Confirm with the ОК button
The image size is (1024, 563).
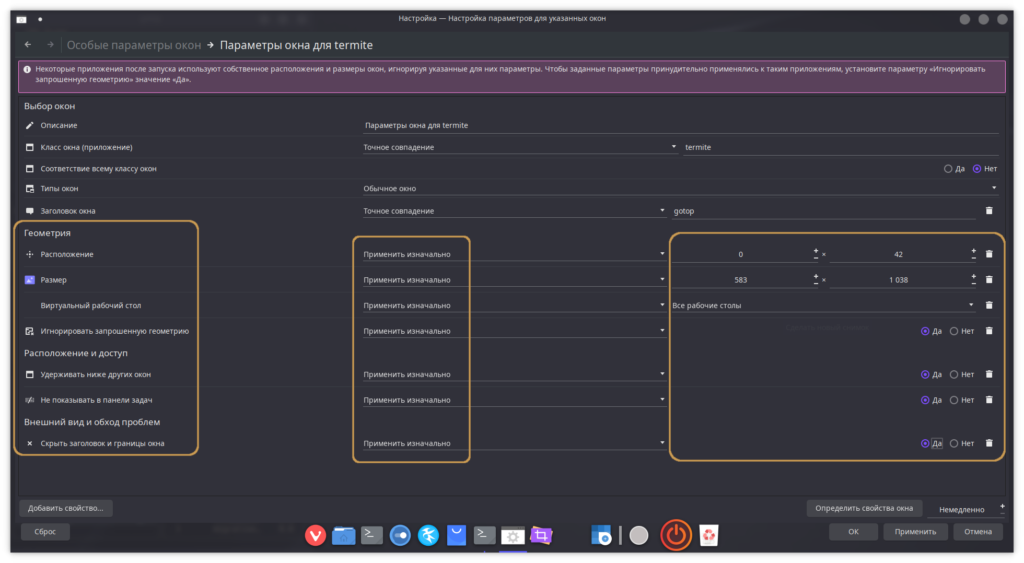point(853,531)
